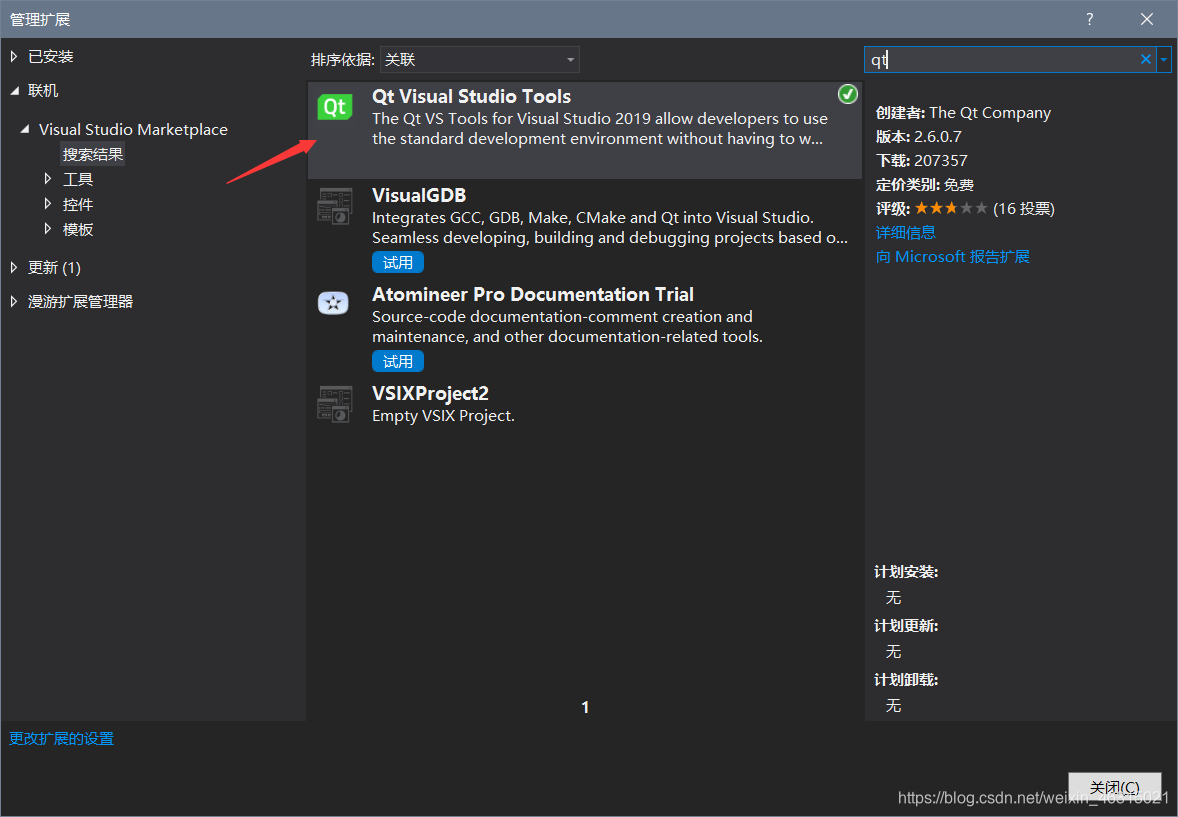The height and width of the screenshot is (817, 1178).
Task: Click the 版本: 2.6.0.7 text
Action: [x=919, y=137]
